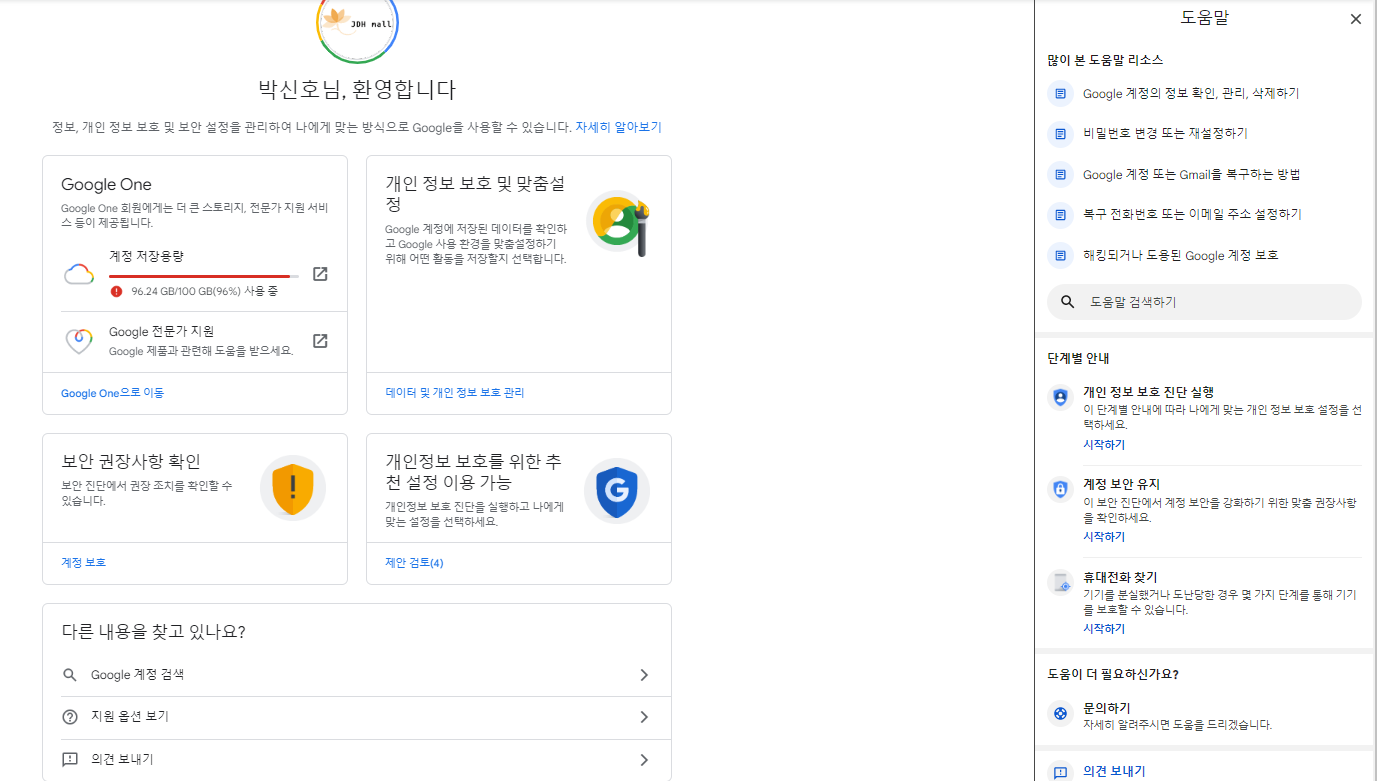This screenshot has height=781, width=1377.
Task: Click the JDH mall profile avatar
Action: [x=358, y=25]
